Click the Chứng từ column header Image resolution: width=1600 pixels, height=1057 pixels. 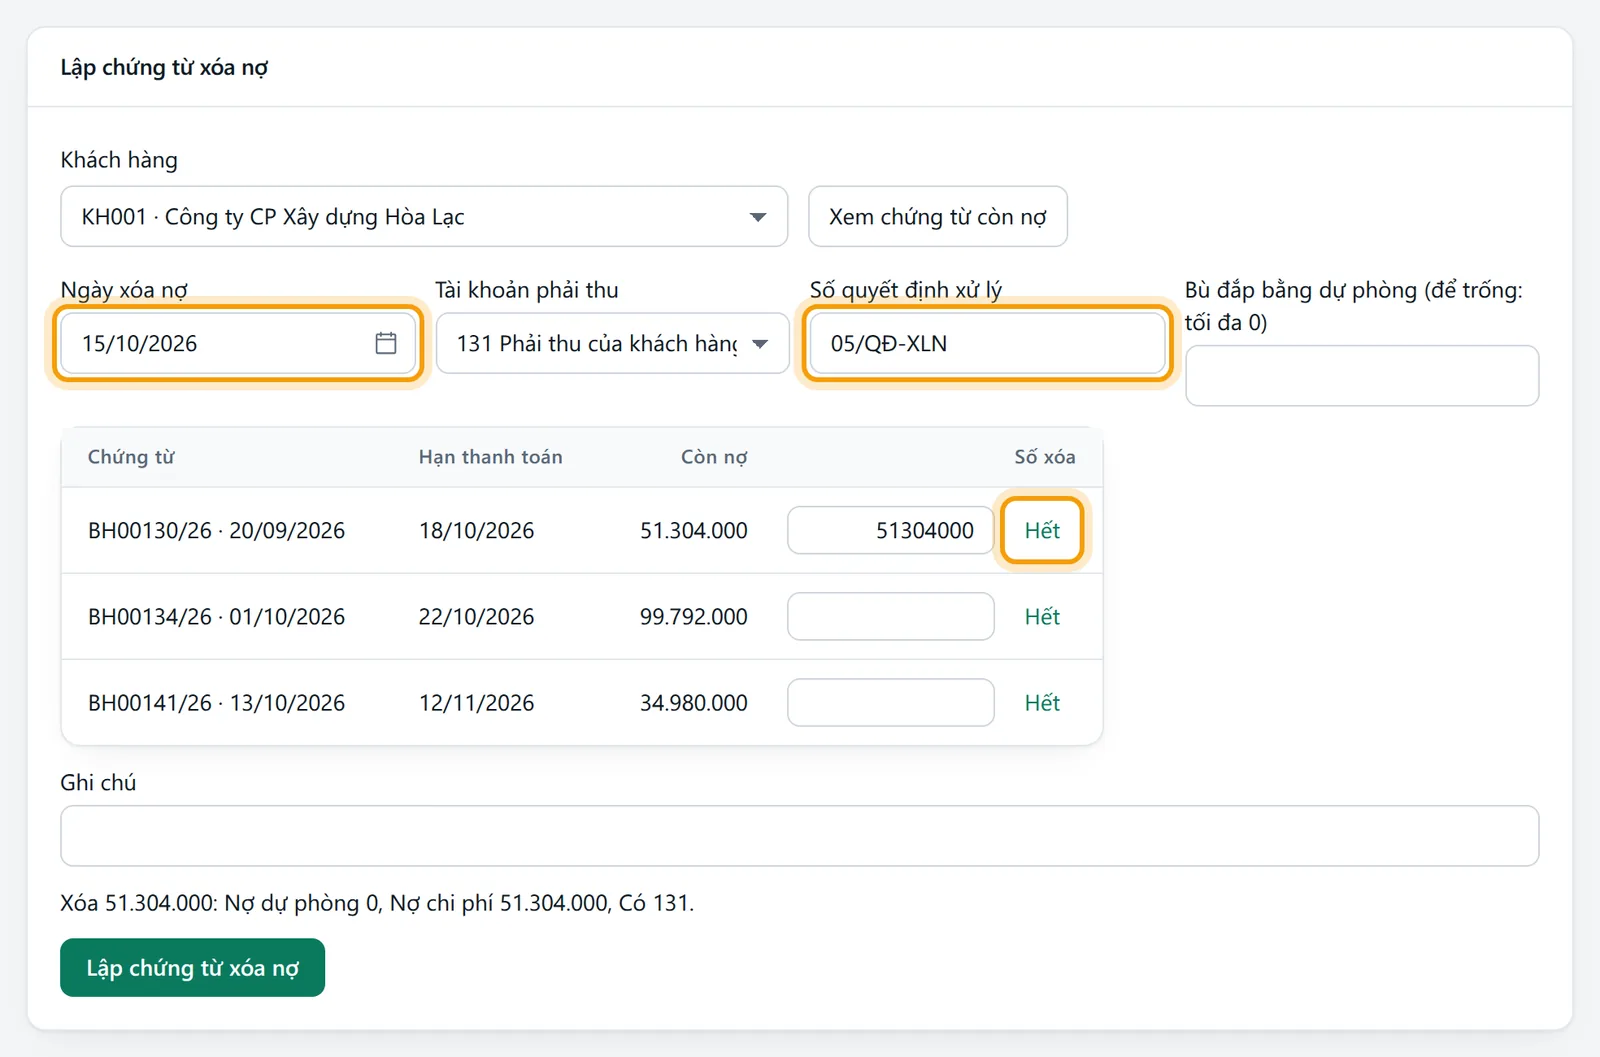(x=131, y=457)
